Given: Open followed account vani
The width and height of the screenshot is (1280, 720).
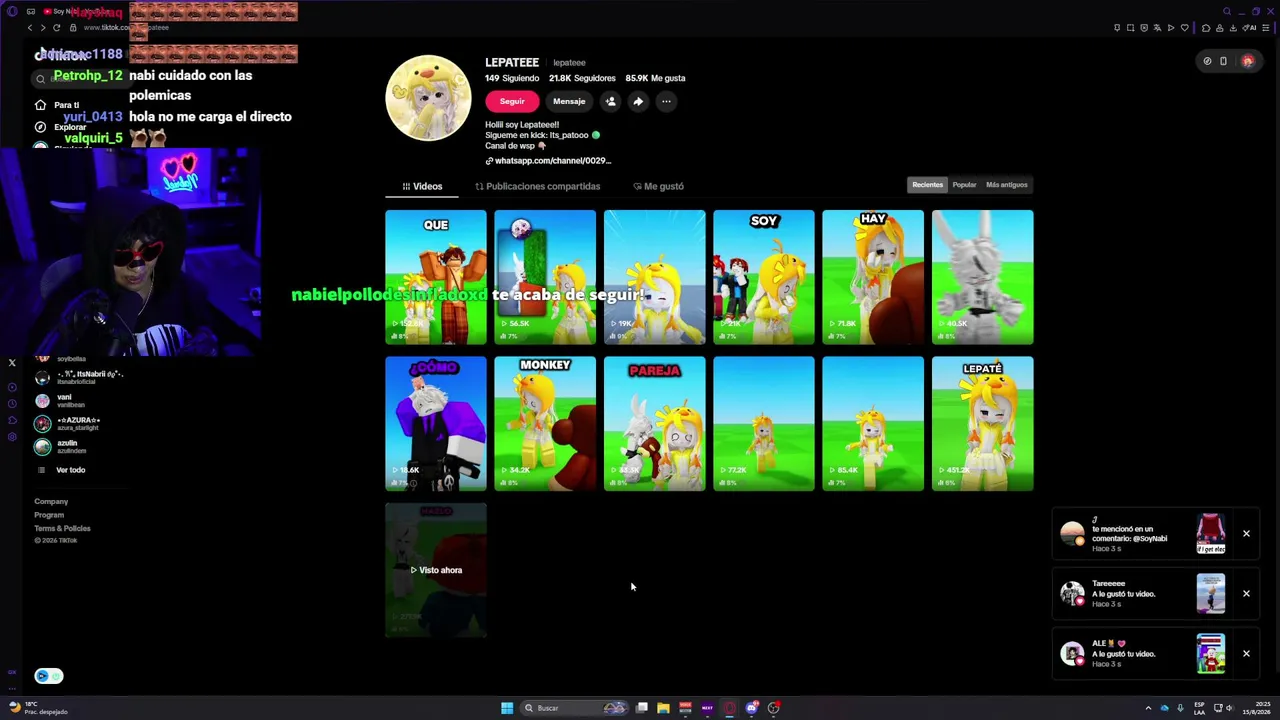Looking at the screenshot, I should click(60, 400).
